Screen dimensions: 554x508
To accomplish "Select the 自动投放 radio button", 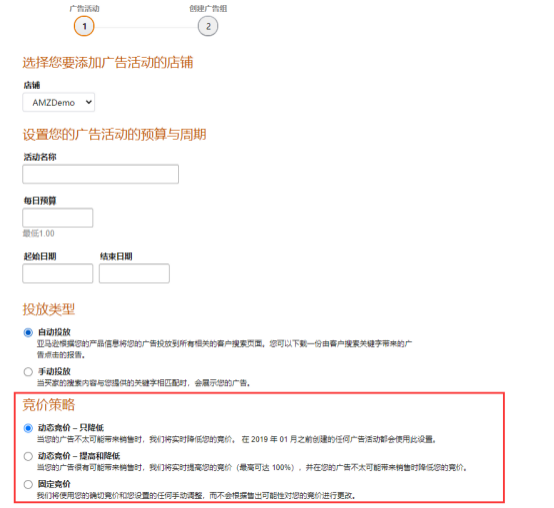I will [x=28, y=332].
